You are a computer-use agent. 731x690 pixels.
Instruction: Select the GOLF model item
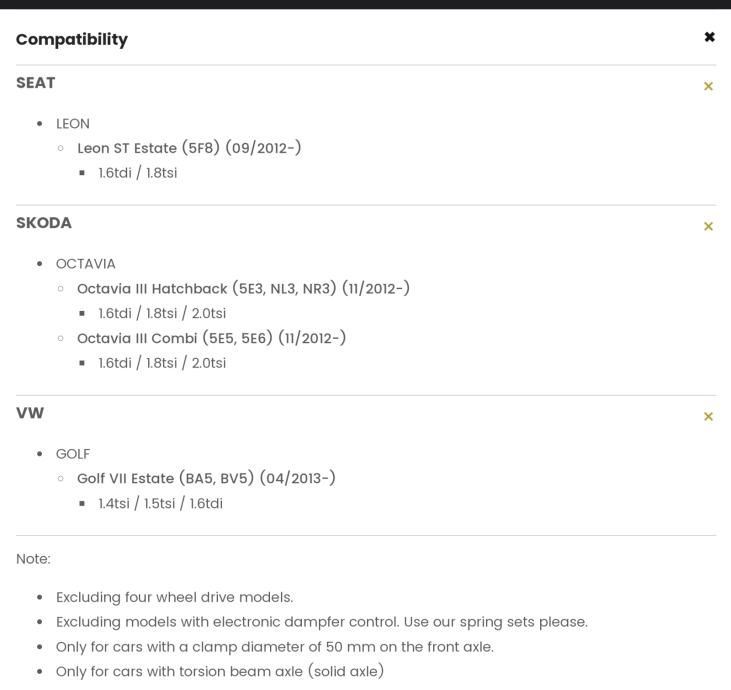tap(73, 454)
